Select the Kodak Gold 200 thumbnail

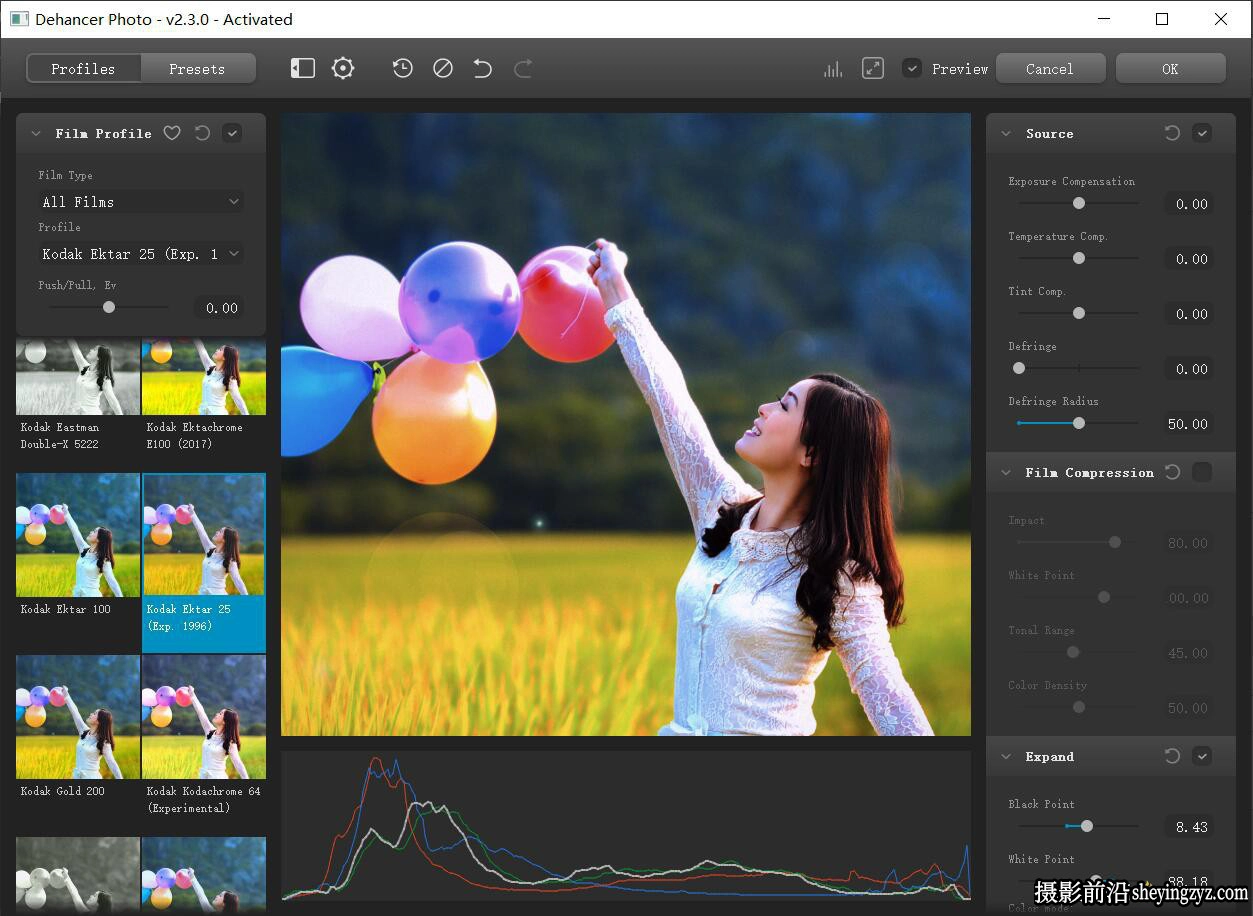(78, 717)
